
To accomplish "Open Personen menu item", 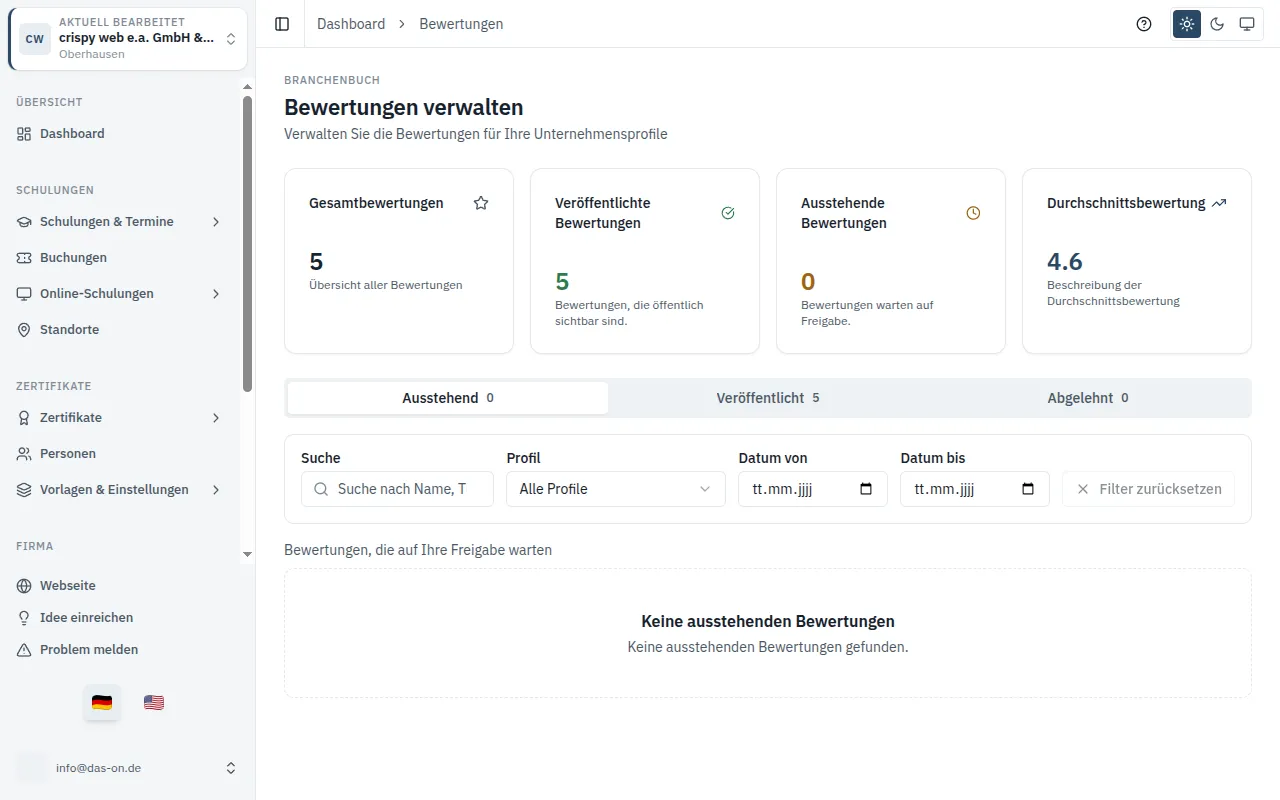I will click(120, 454).
